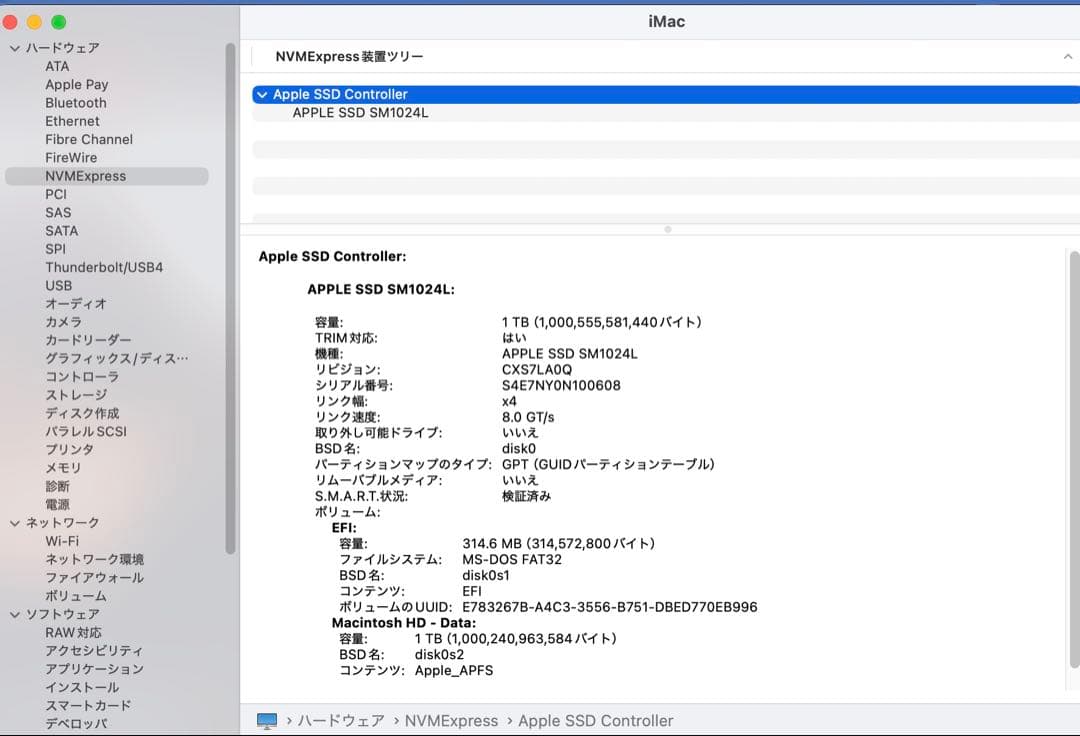Open プリンタ in the sidebar
Viewport: 1080px width, 736px height.
pos(70,450)
